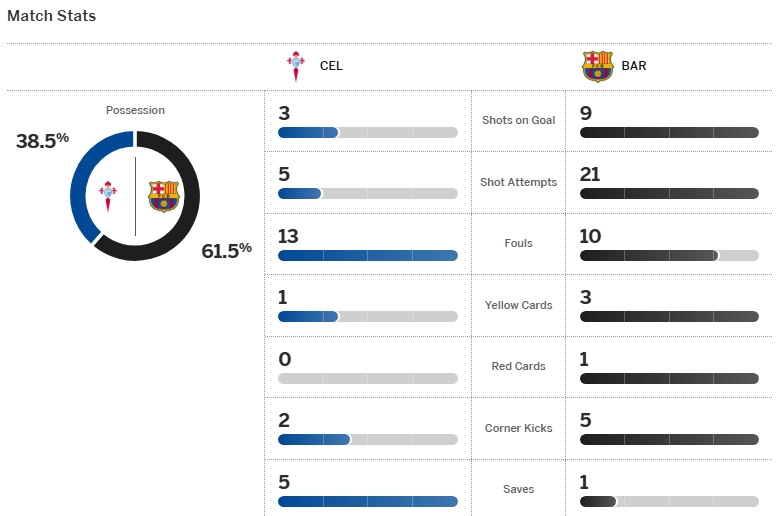Select Barcelona's Fouls progress bar
The image size is (779, 516).
point(669,255)
